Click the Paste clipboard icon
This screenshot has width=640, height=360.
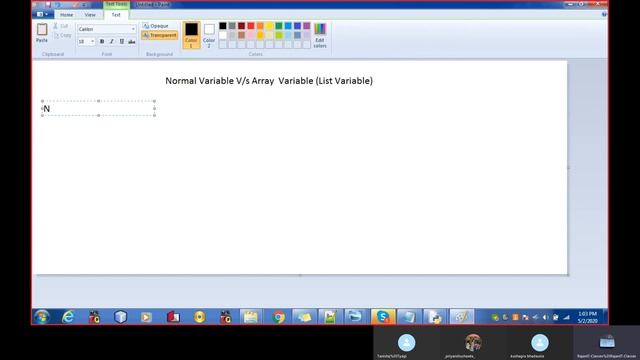(42, 30)
